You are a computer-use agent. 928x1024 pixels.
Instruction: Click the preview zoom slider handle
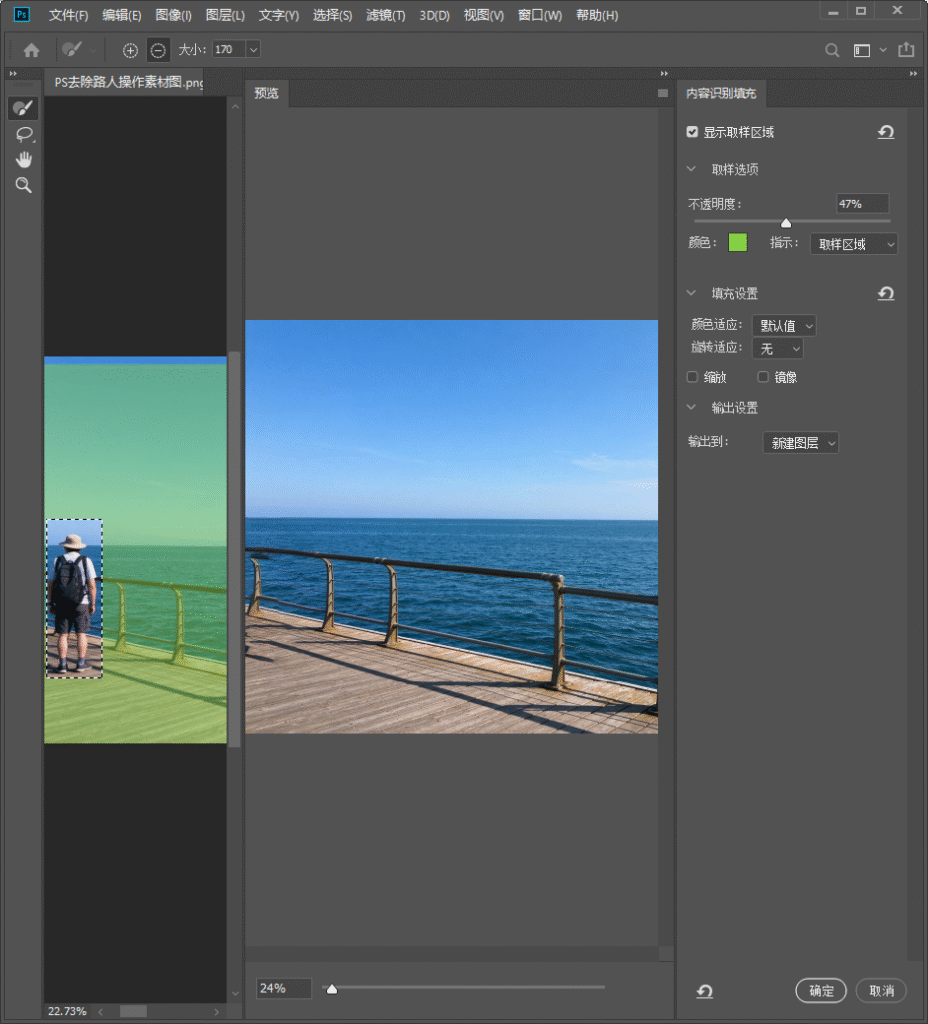[x=332, y=989]
